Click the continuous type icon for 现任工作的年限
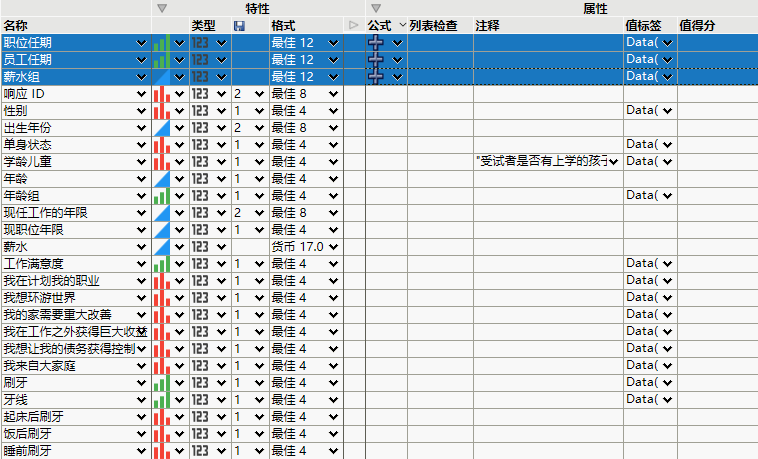This screenshot has width=758, height=459. pyautogui.click(x=162, y=213)
